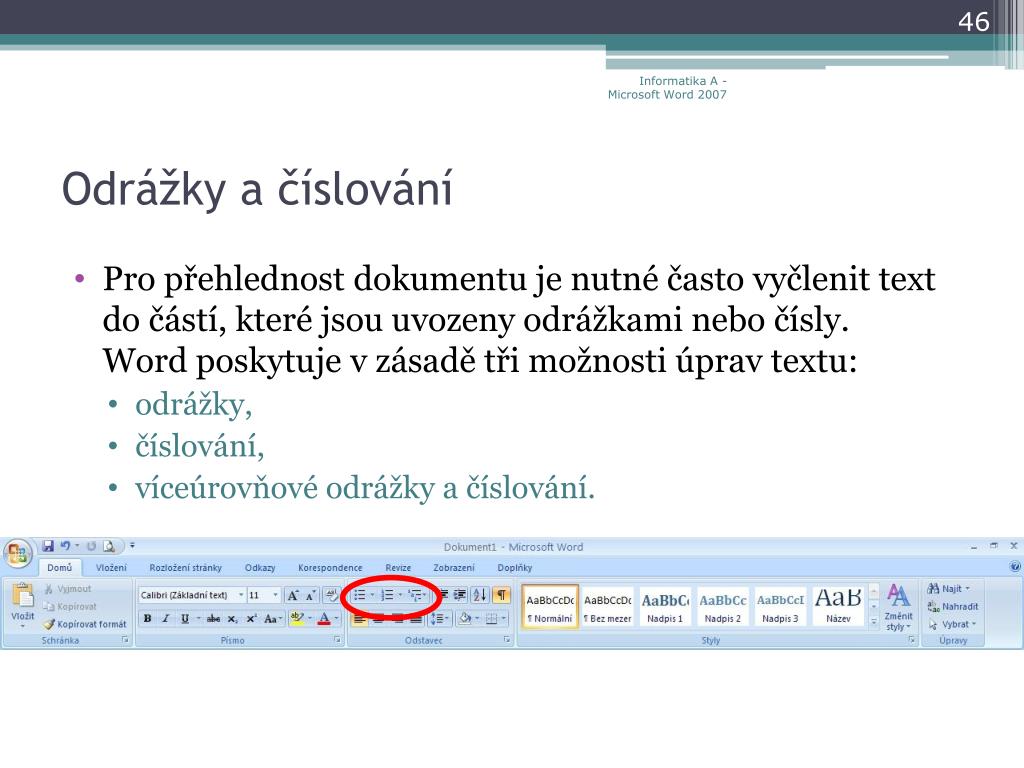Viewport: 1024px width, 768px height.
Task: Apply subscript formatting x₂
Action: (232, 619)
